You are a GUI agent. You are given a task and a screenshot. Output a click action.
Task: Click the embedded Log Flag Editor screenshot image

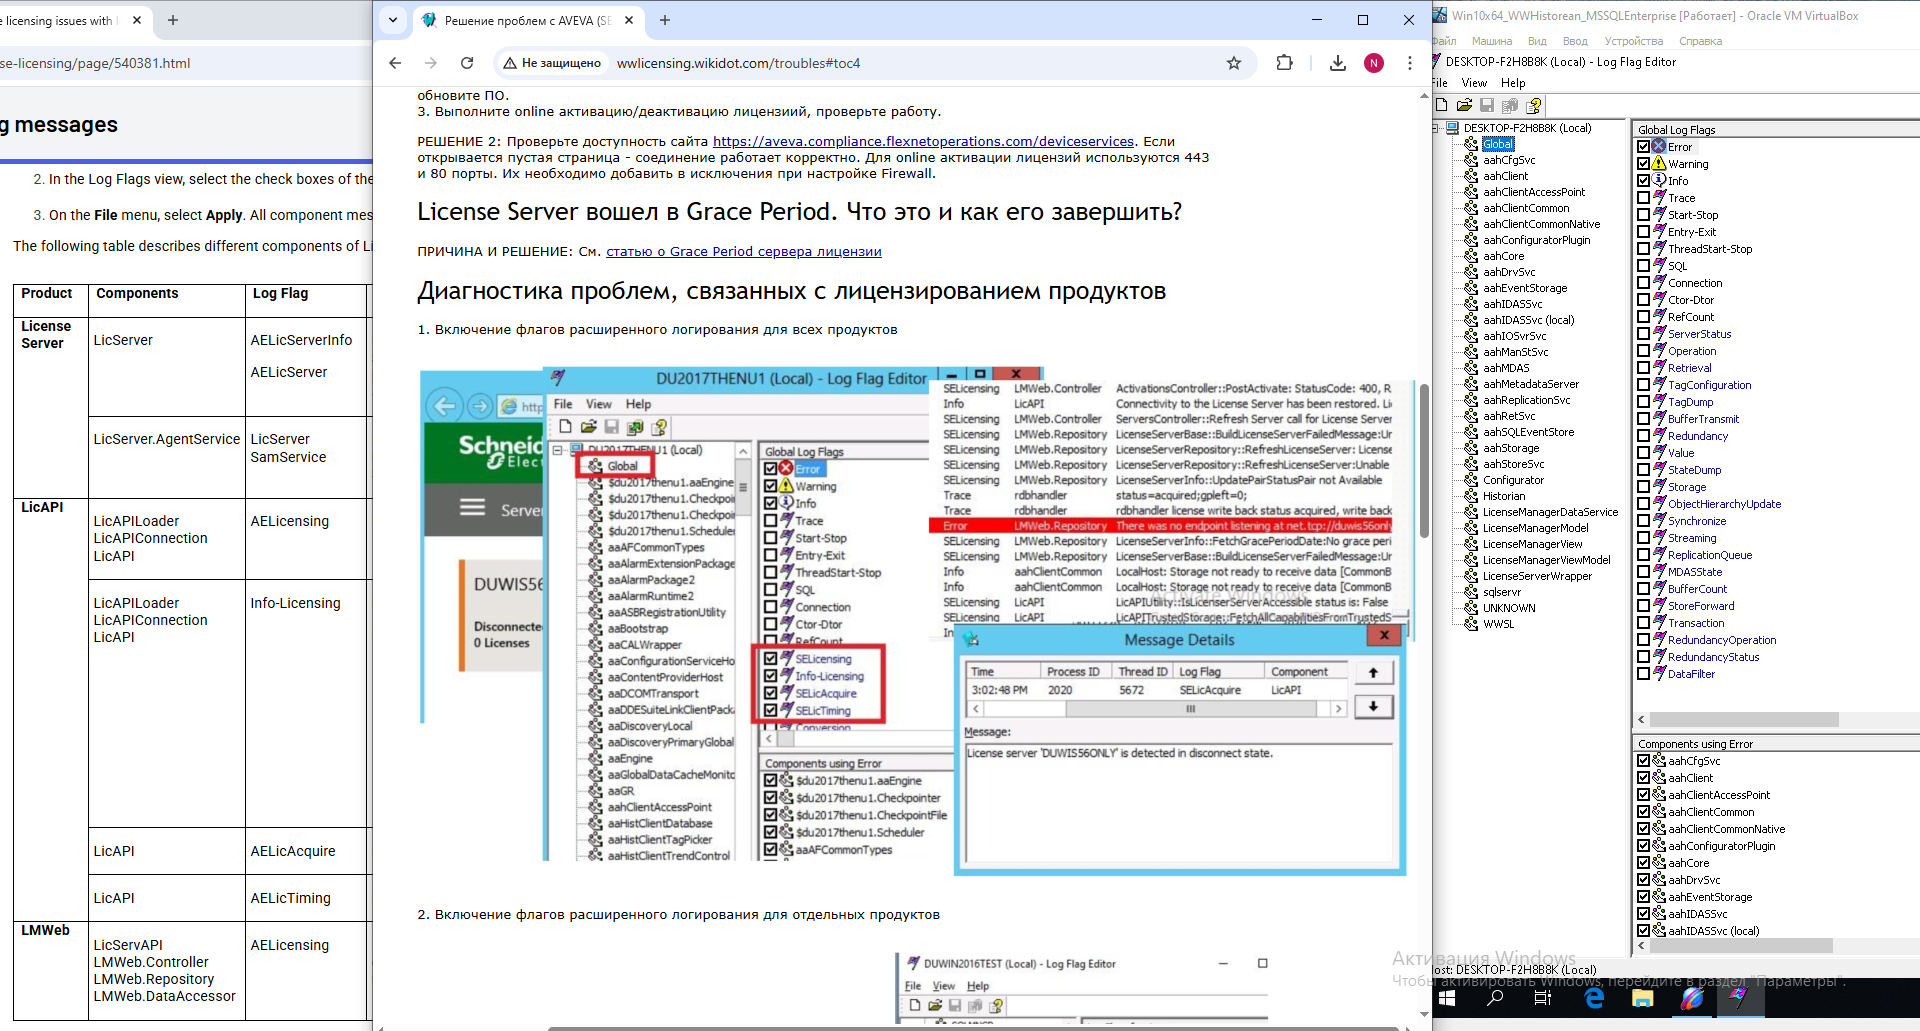[x=916, y=622]
